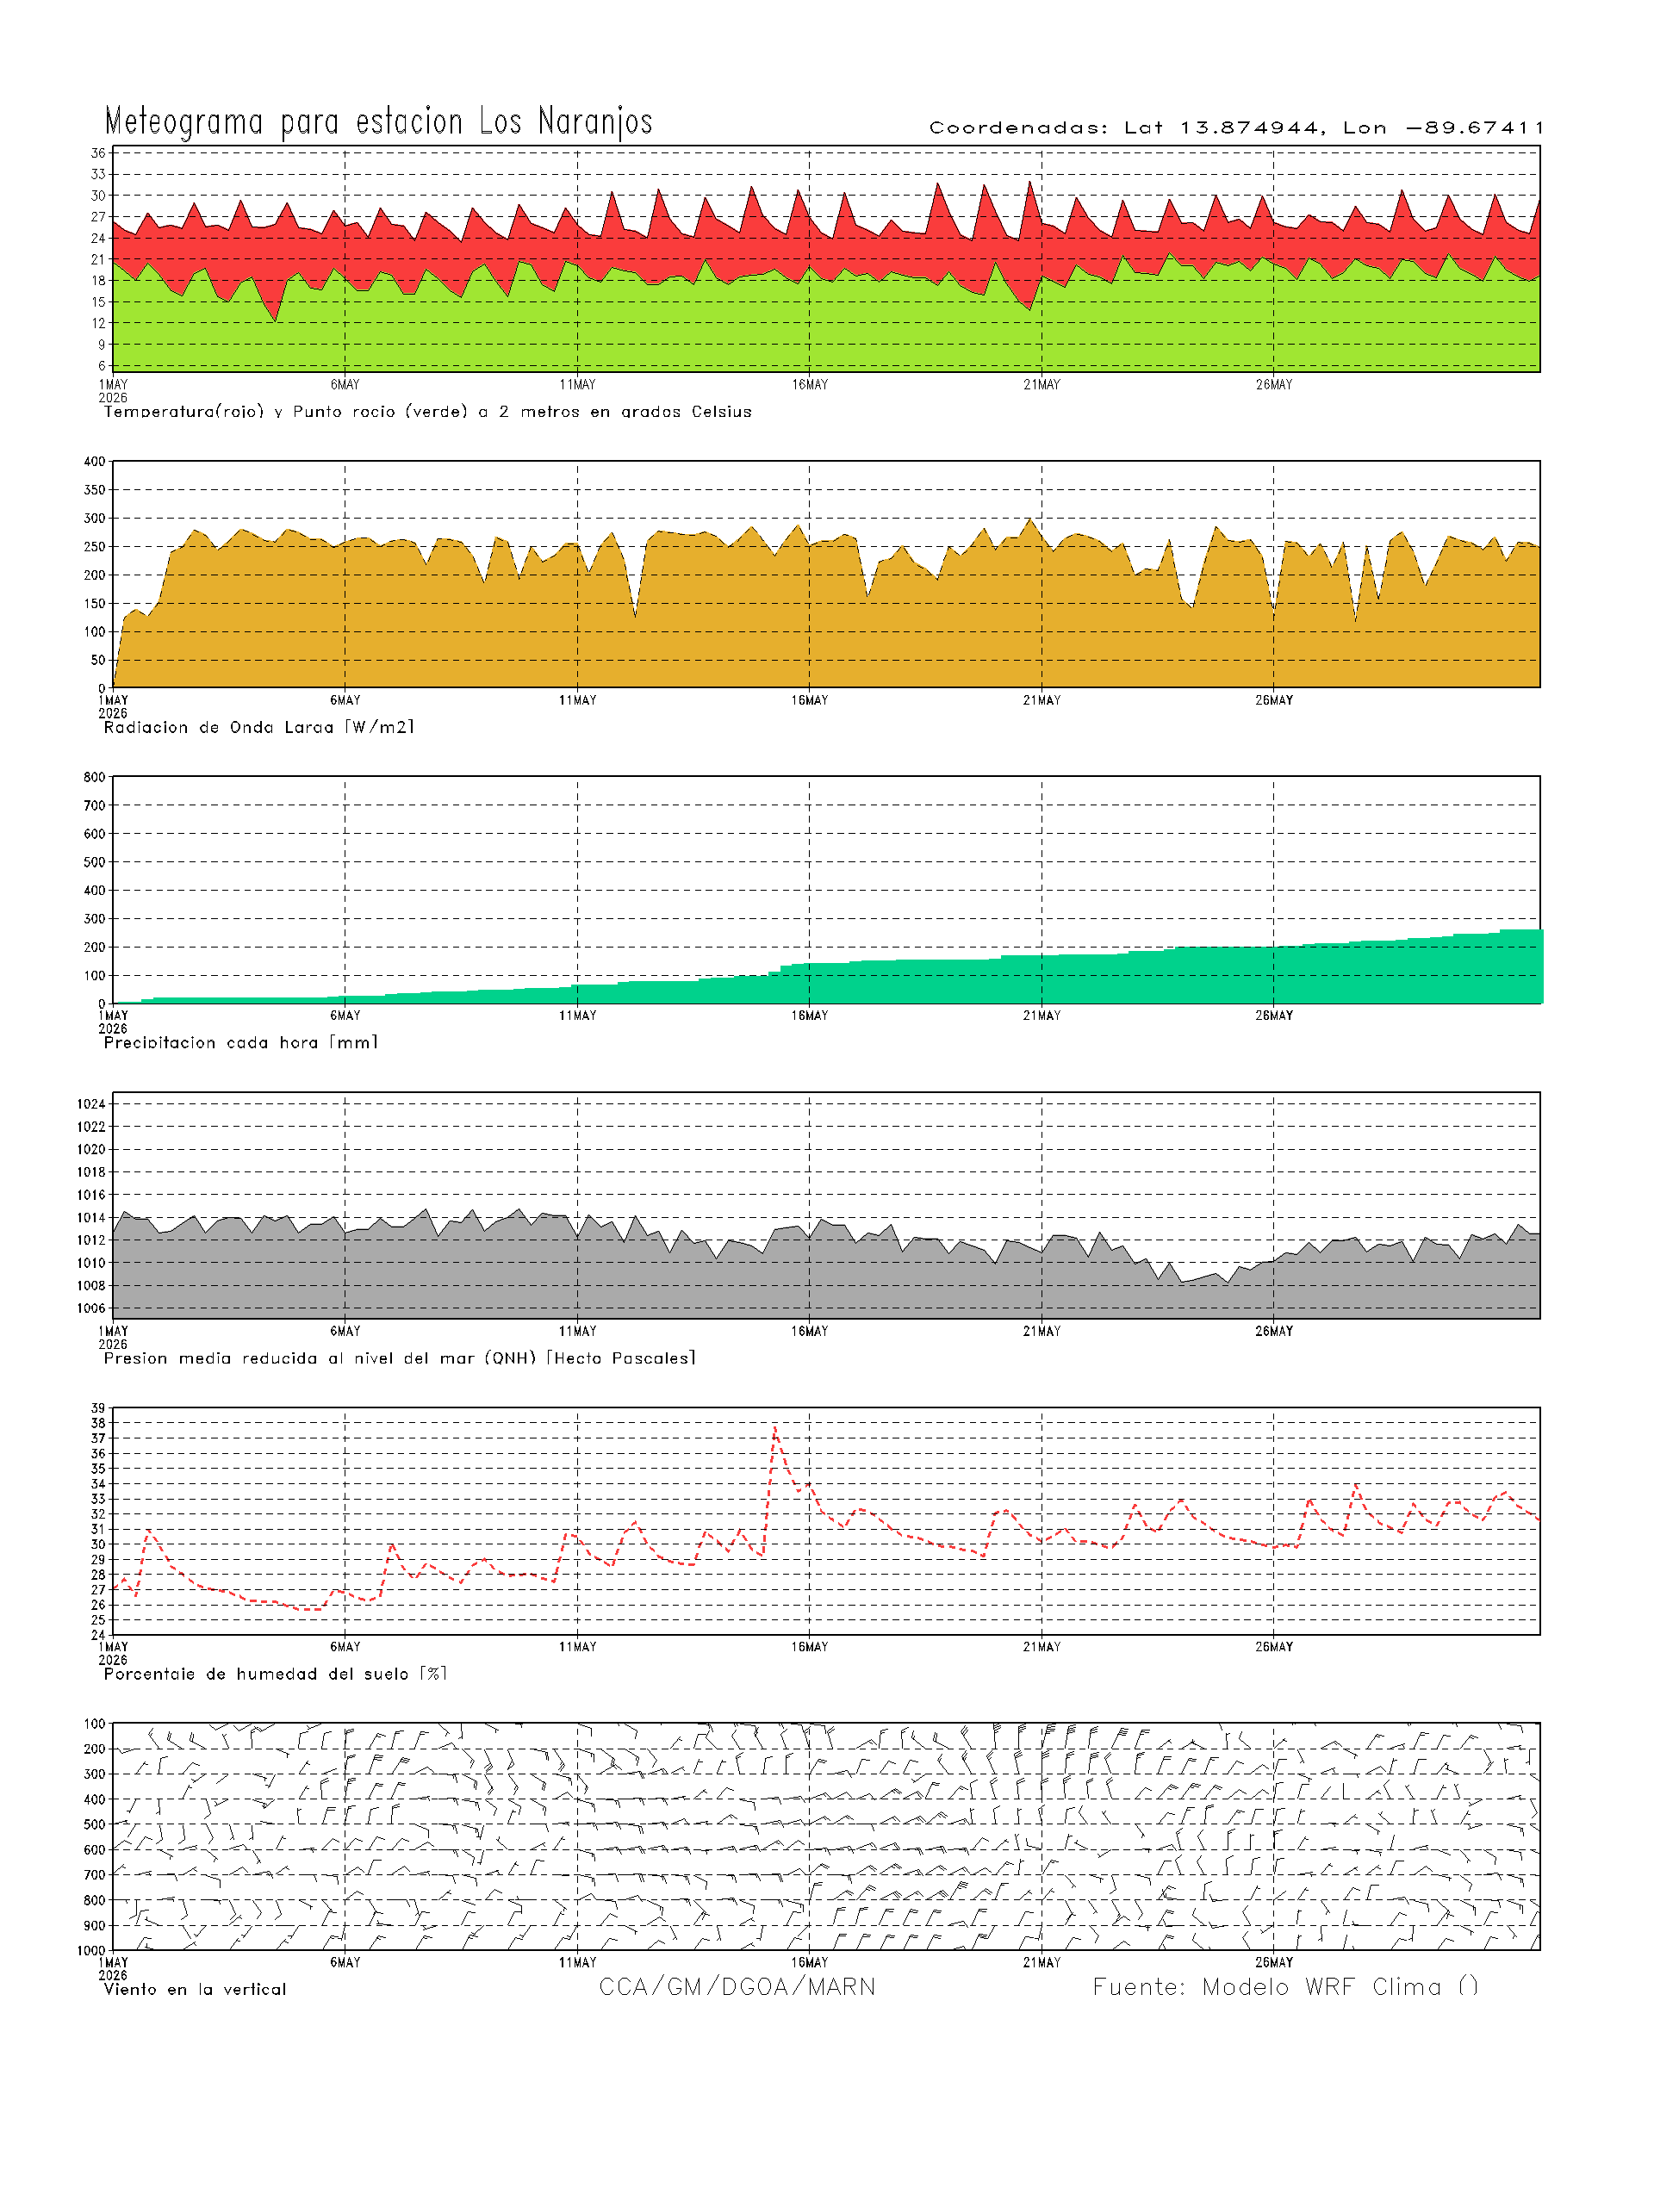Click the Porcentaje de humedad del suelo caption
Image resolution: width=1654 pixels, height=2212 pixels.
coord(275,1674)
